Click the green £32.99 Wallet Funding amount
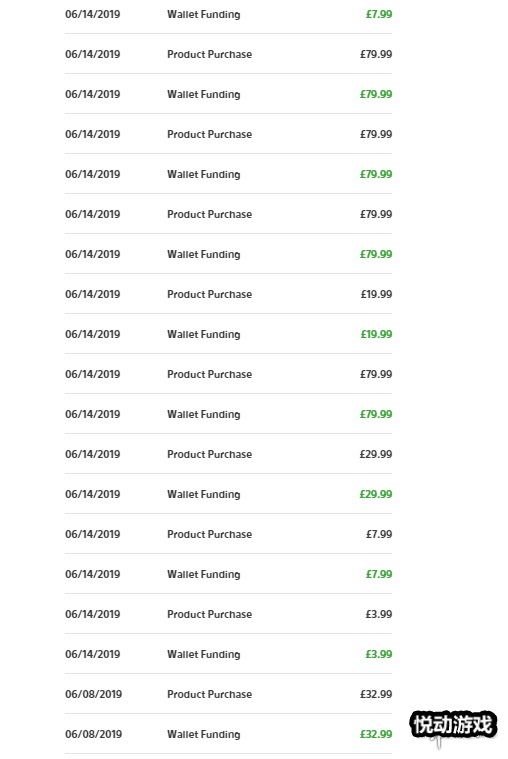 [376, 734]
